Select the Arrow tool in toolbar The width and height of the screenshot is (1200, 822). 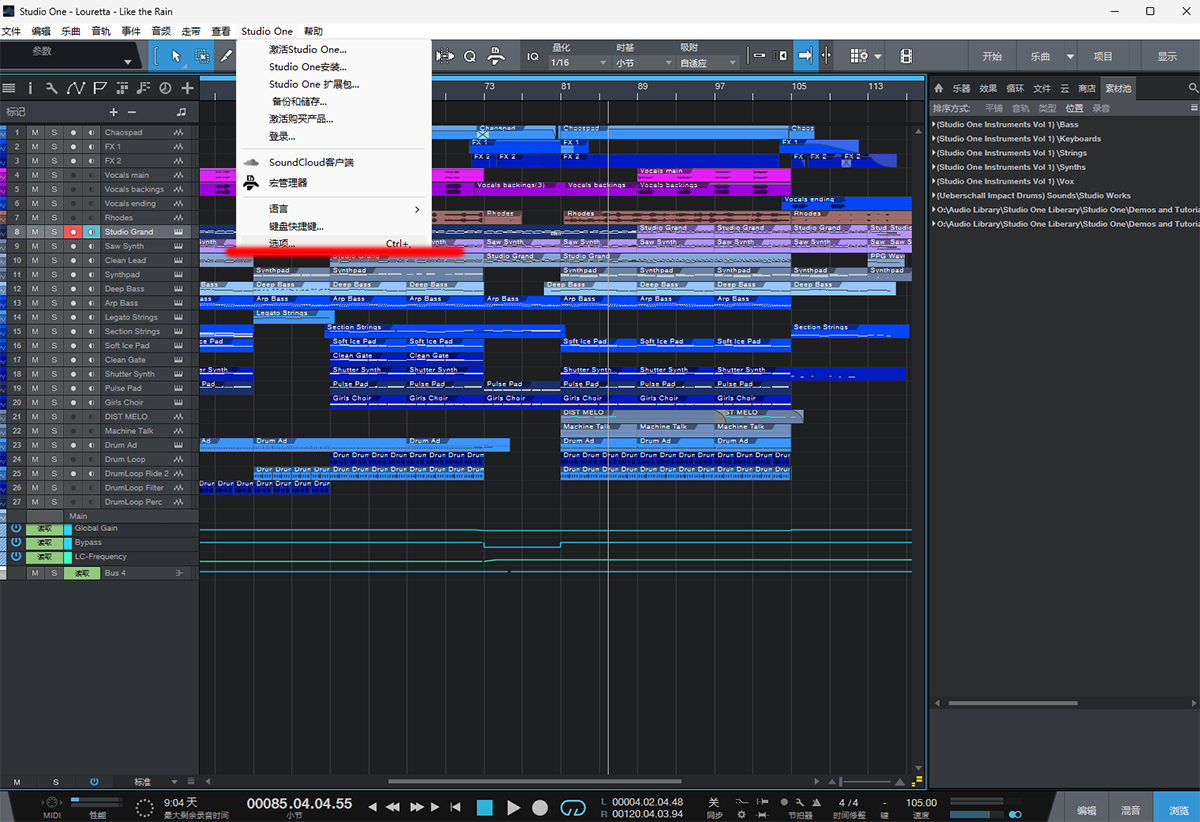pyautogui.click(x=177, y=56)
